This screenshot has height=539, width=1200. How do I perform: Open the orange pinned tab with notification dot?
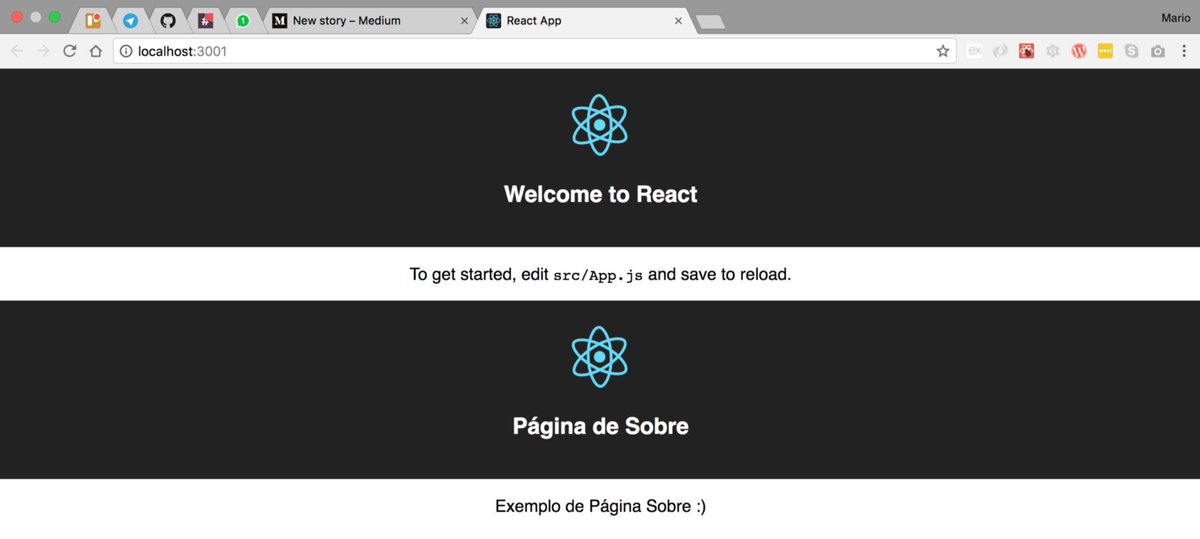pos(93,20)
